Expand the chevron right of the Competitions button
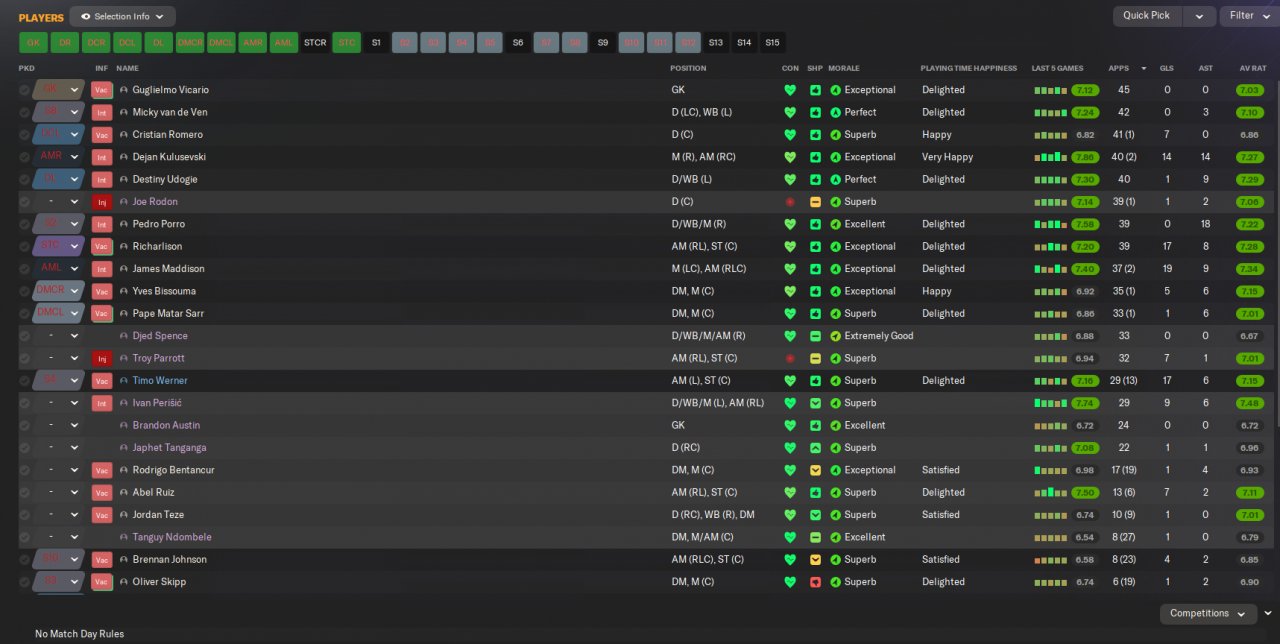1280x644 pixels. (1268, 614)
